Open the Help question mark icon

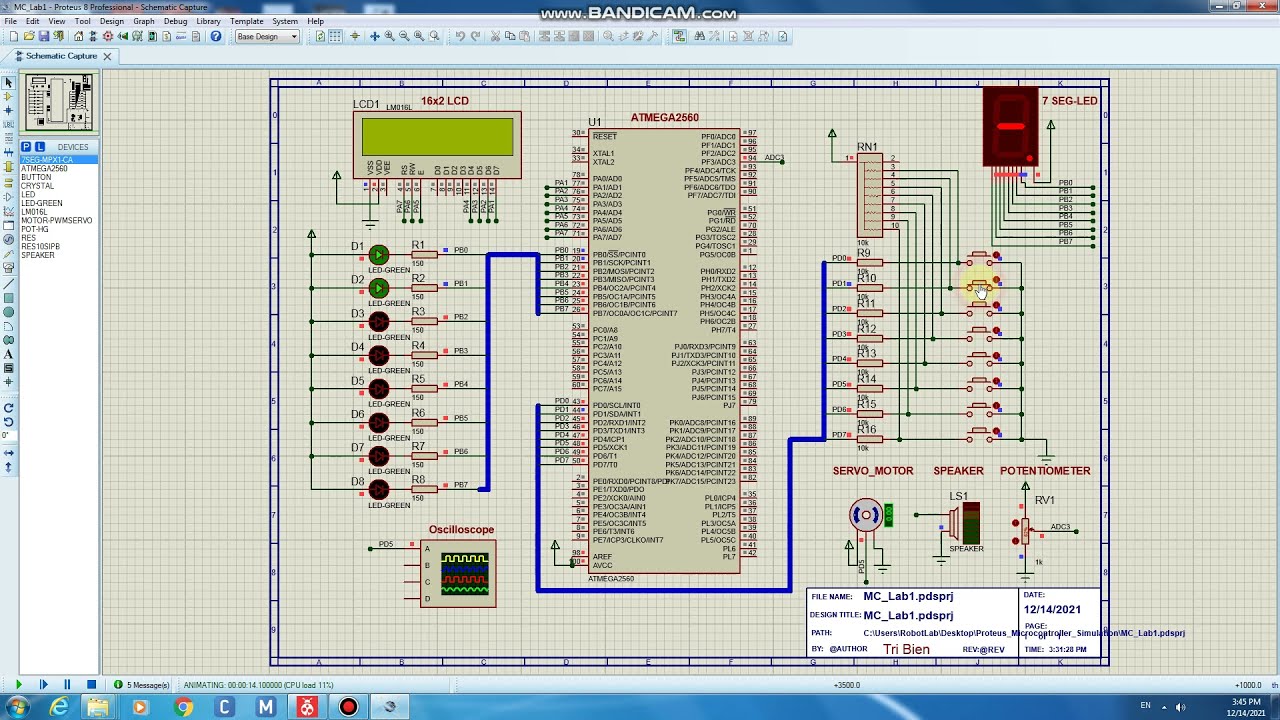(x=215, y=36)
